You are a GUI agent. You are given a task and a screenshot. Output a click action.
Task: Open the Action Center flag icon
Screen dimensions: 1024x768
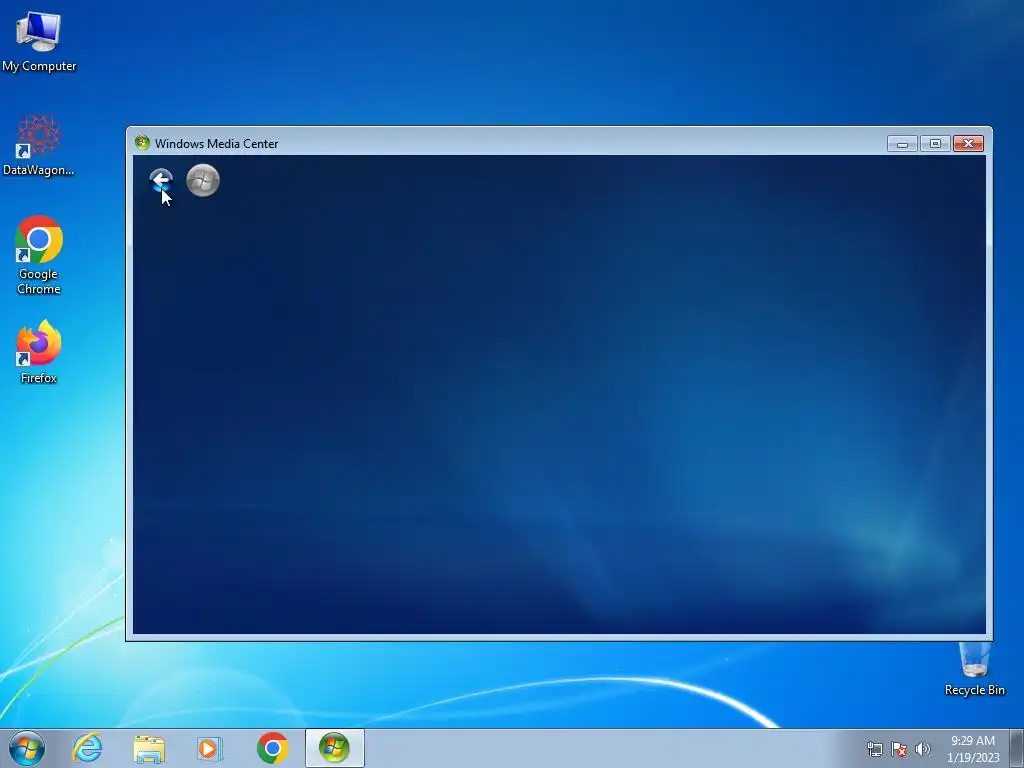click(x=899, y=749)
